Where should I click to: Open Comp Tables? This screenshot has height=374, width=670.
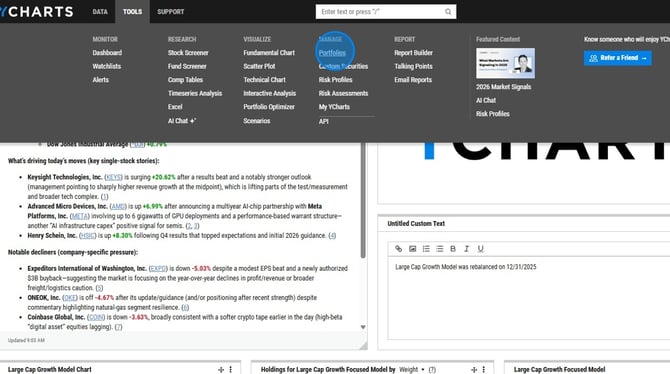[x=185, y=80]
